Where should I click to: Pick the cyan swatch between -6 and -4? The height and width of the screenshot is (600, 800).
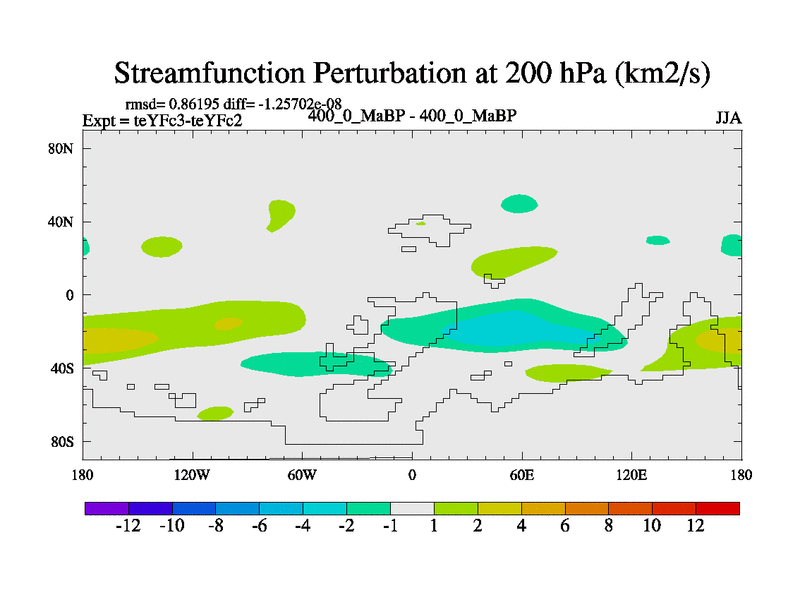point(281,508)
